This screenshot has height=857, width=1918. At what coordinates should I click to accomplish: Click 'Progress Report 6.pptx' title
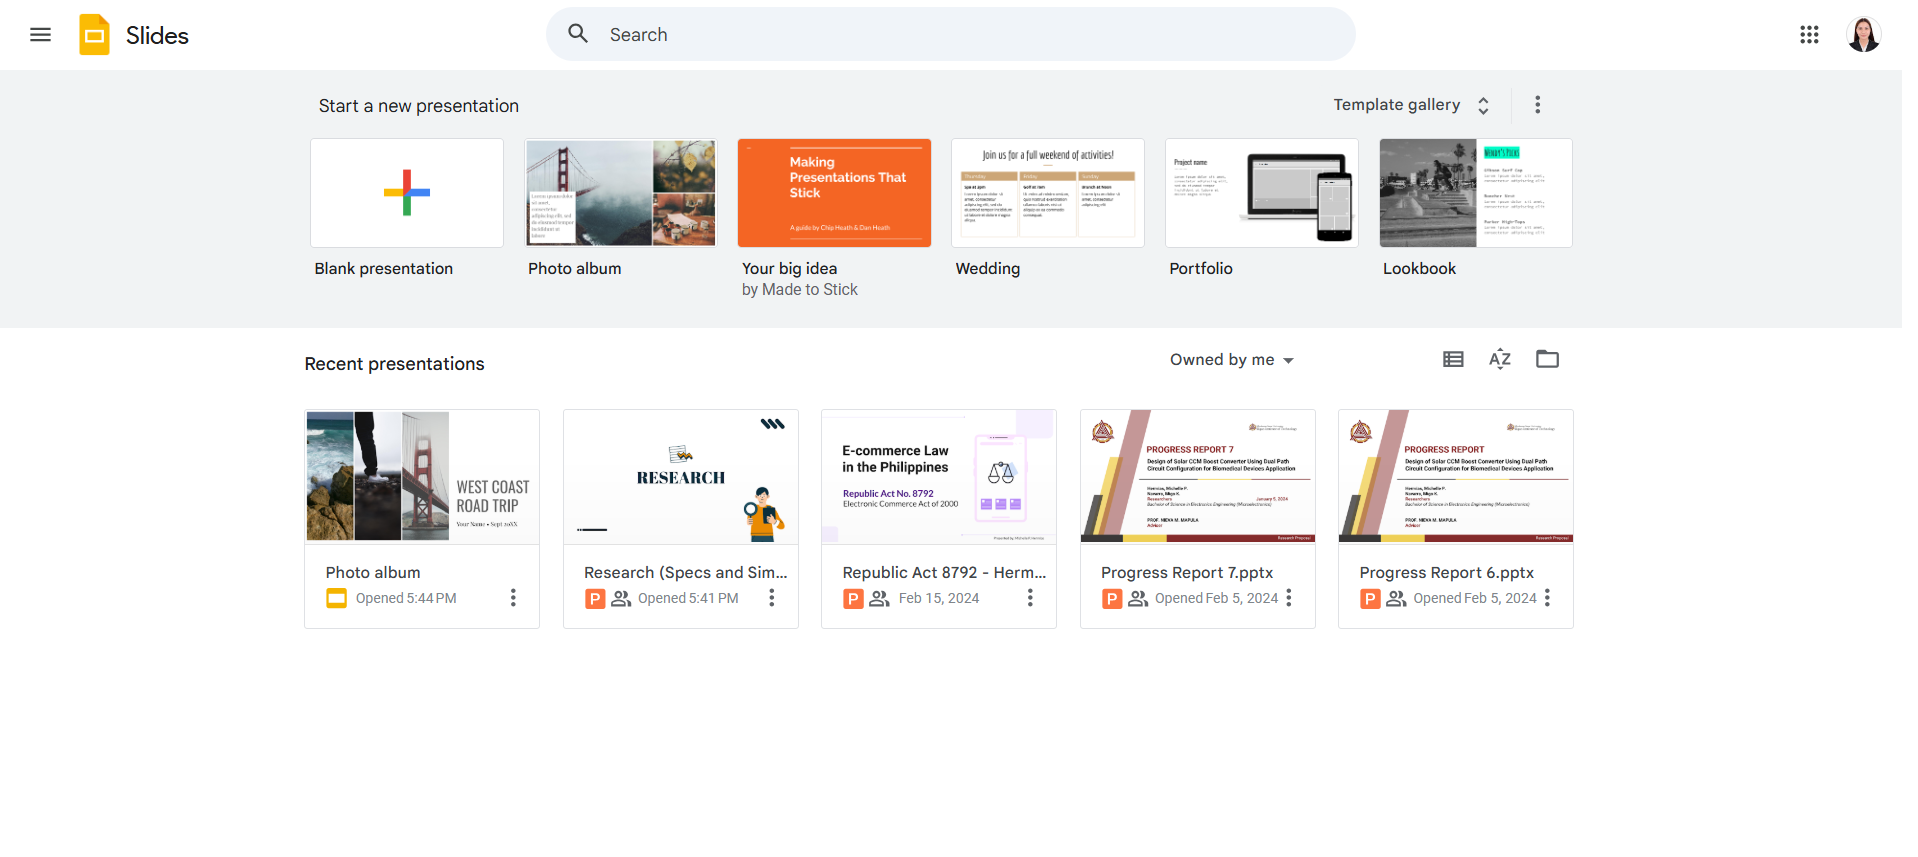tap(1446, 573)
